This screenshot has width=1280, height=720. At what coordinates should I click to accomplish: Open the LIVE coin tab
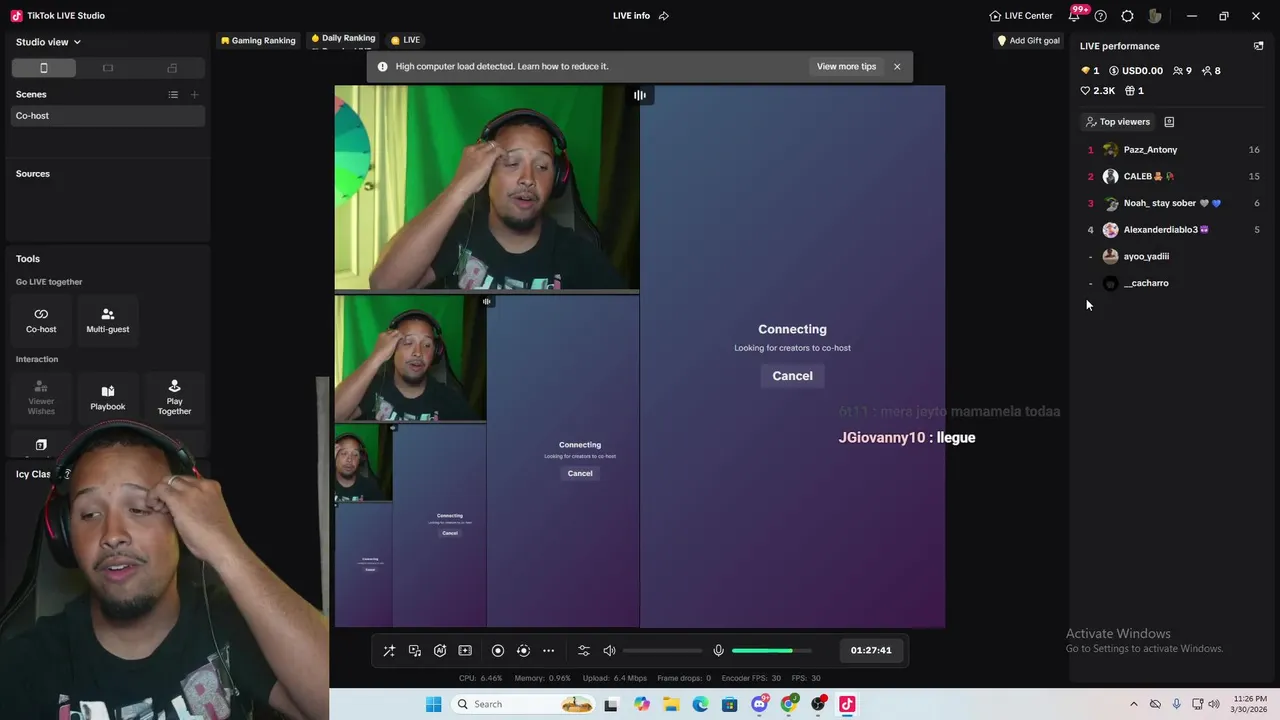pyautogui.click(x=405, y=40)
